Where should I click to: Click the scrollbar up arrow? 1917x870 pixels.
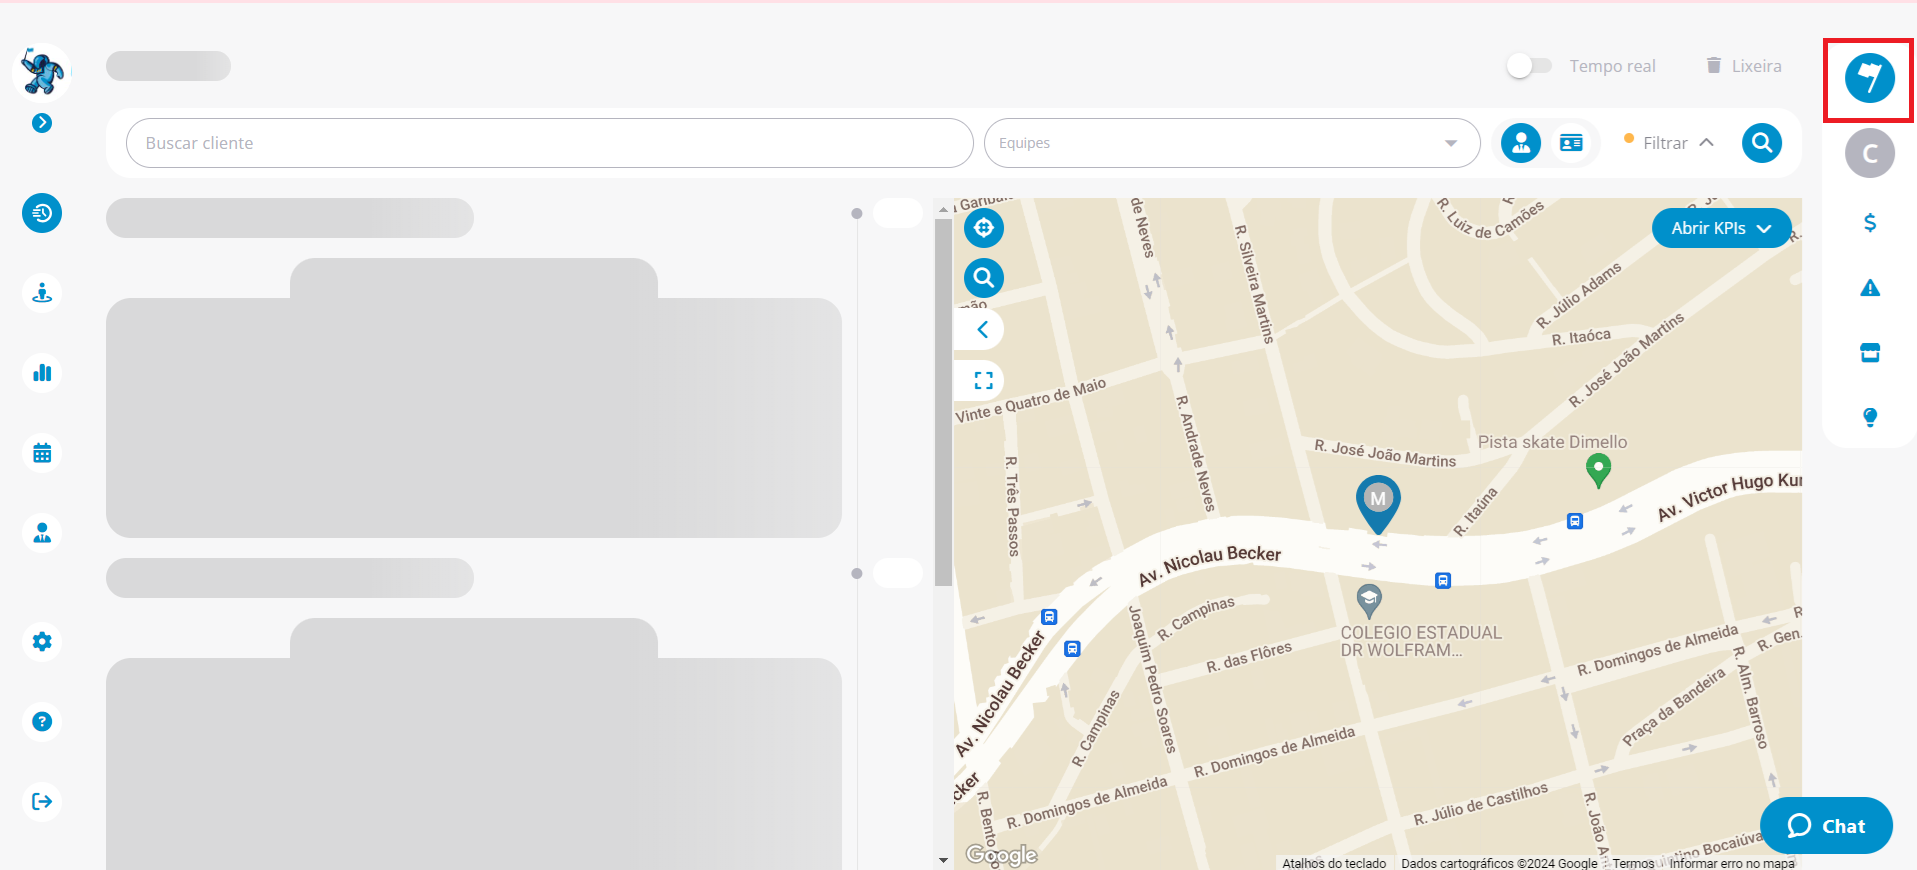click(x=943, y=209)
